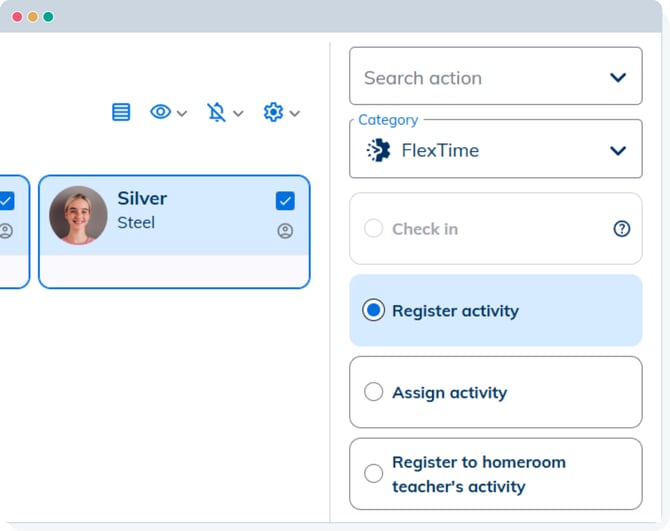The width and height of the screenshot is (670, 531).
Task: Toggle checkbox on the left partial card
Action: 6,201
